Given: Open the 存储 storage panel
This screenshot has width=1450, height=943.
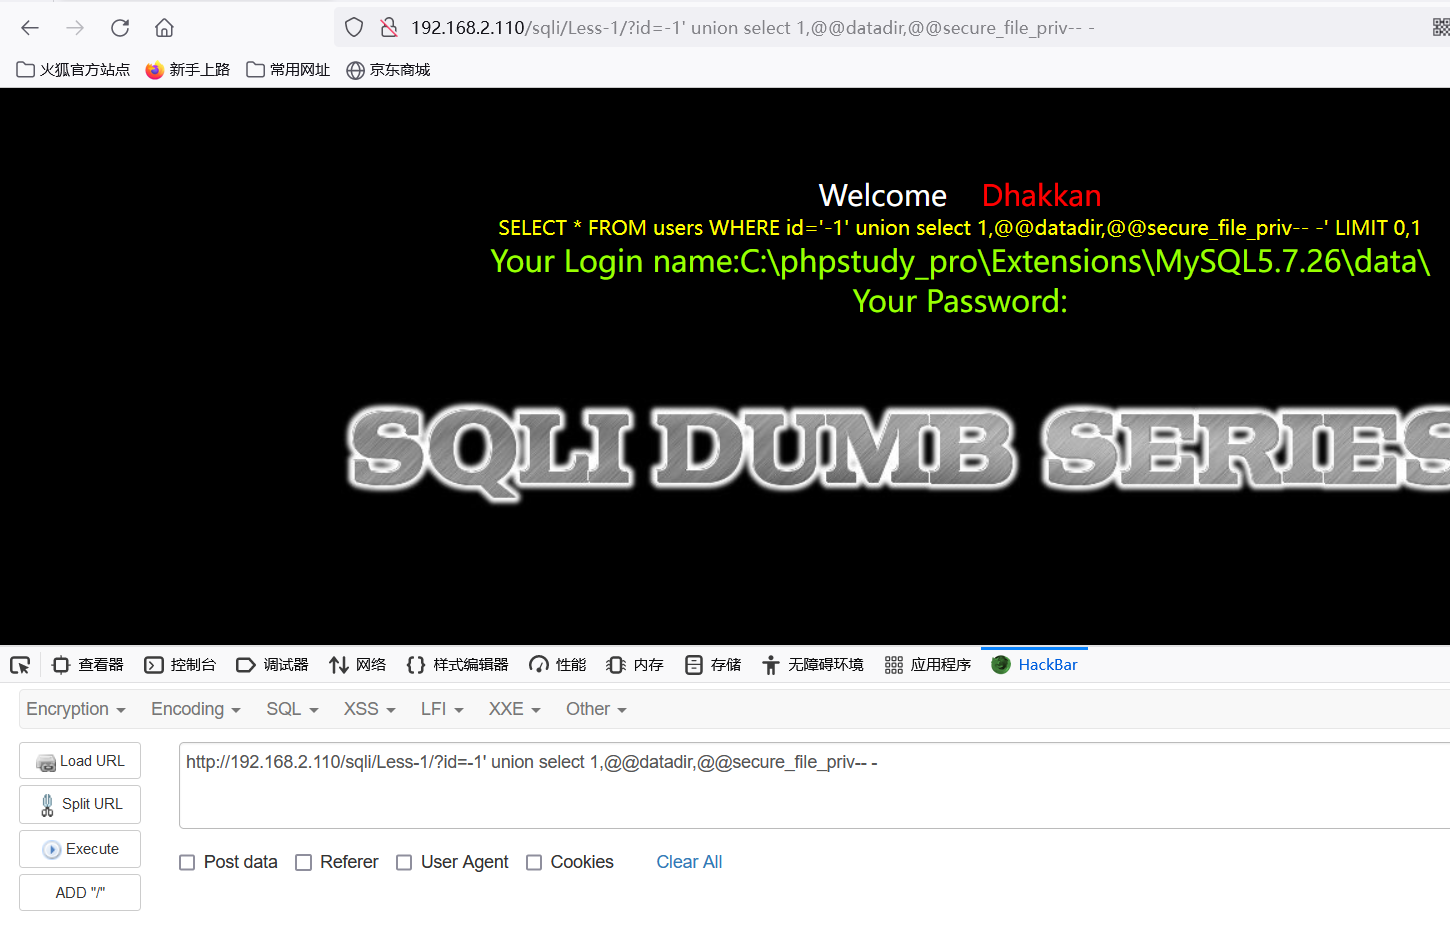Looking at the screenshot, I should coord(713,665).
